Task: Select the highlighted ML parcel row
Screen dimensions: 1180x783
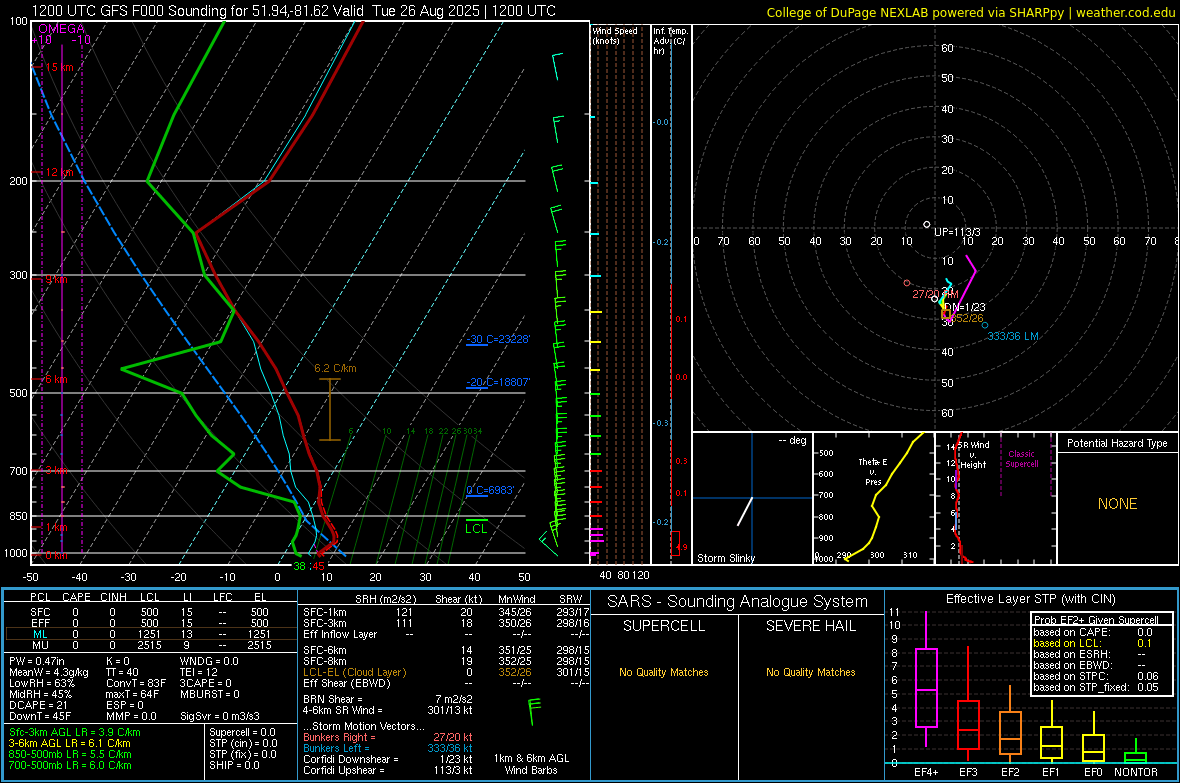Action: coord(151,635)
